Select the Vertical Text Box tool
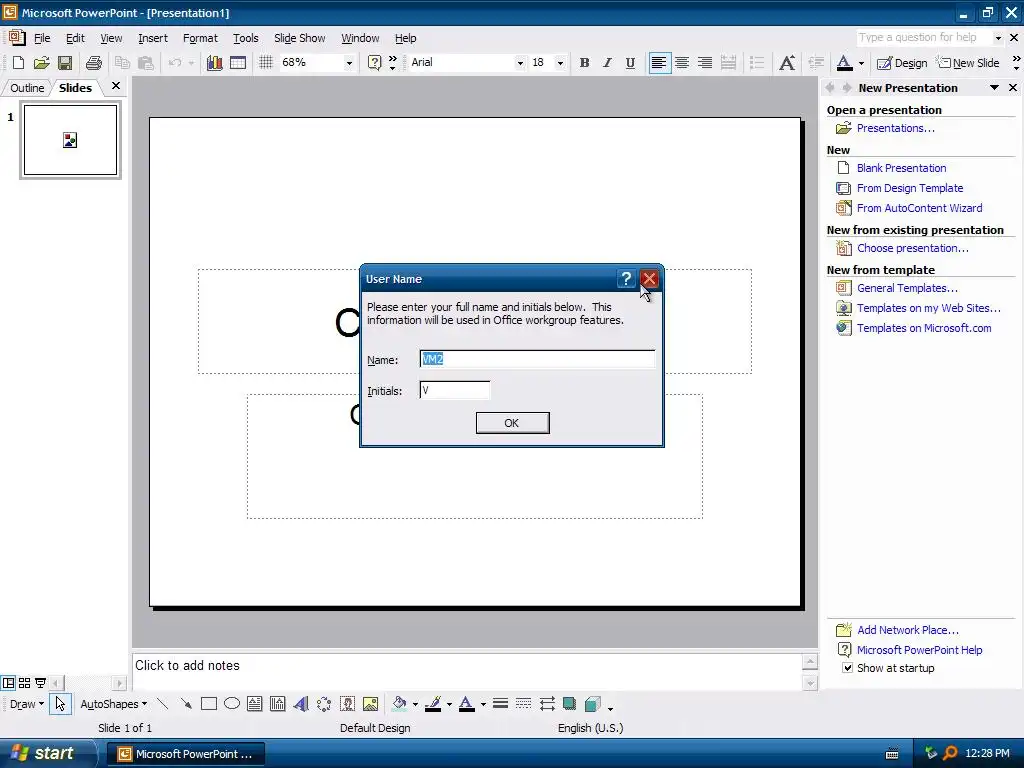Image resolution: width=1024 pixels, height=768 pixels. 278,703
